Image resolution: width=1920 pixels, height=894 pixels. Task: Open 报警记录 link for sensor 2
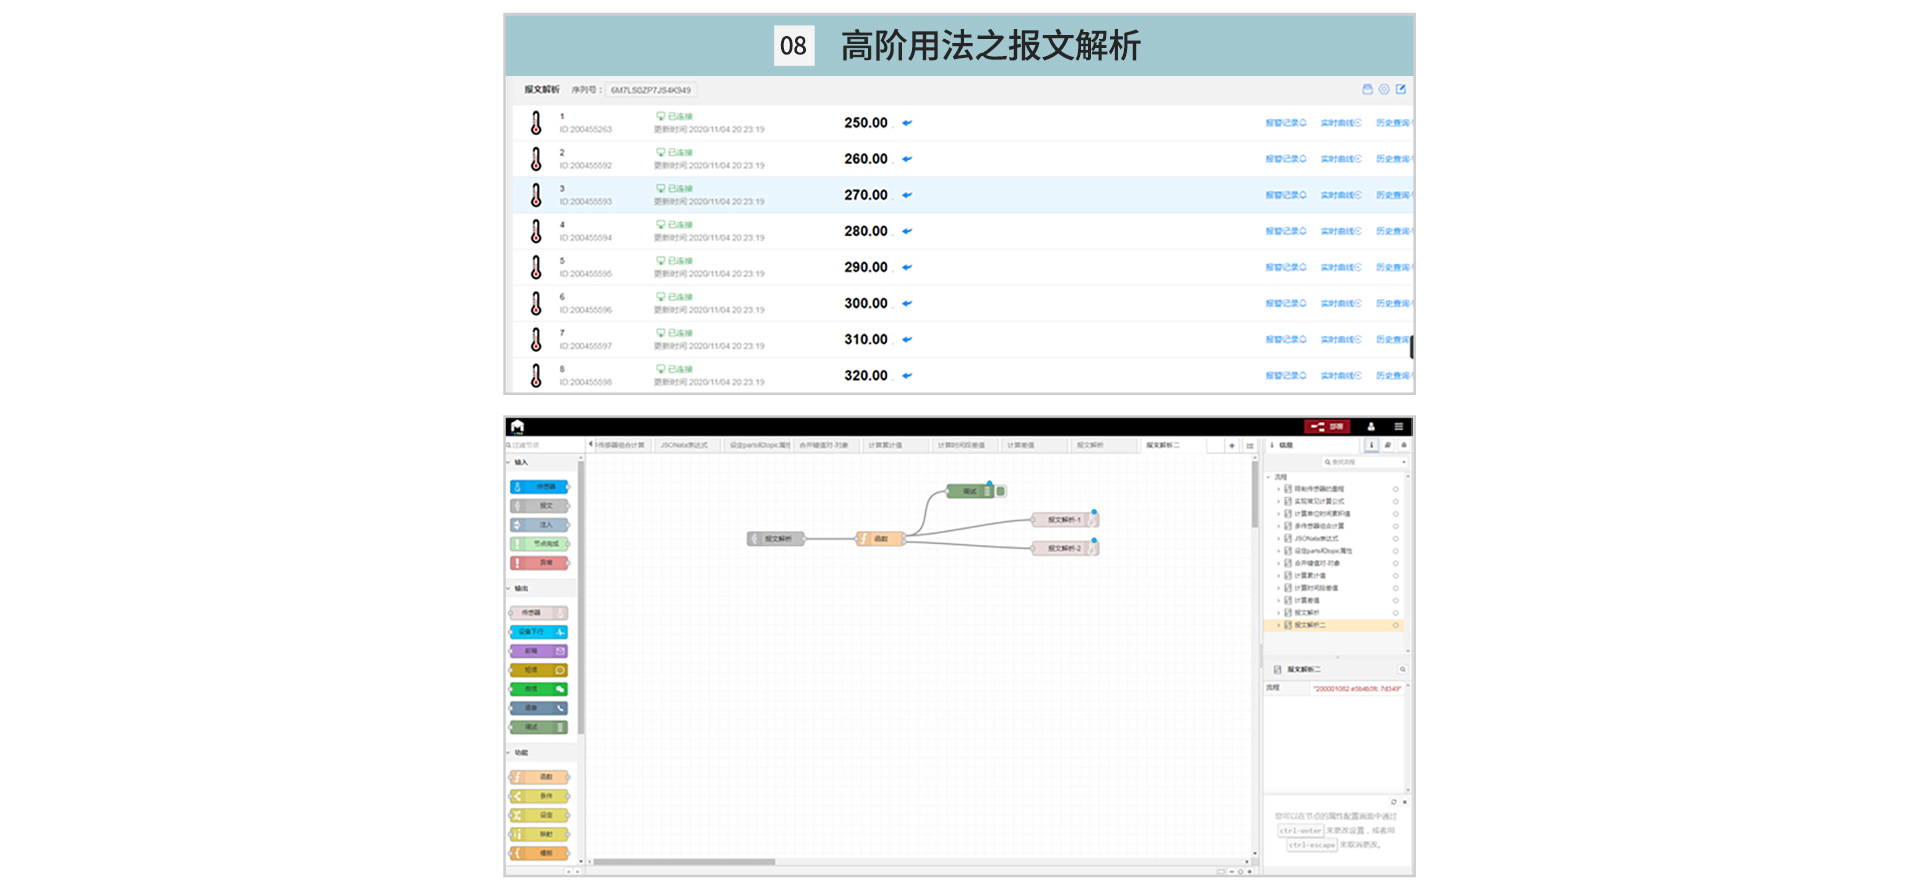pyautogui.click(x=1285, y=160)
